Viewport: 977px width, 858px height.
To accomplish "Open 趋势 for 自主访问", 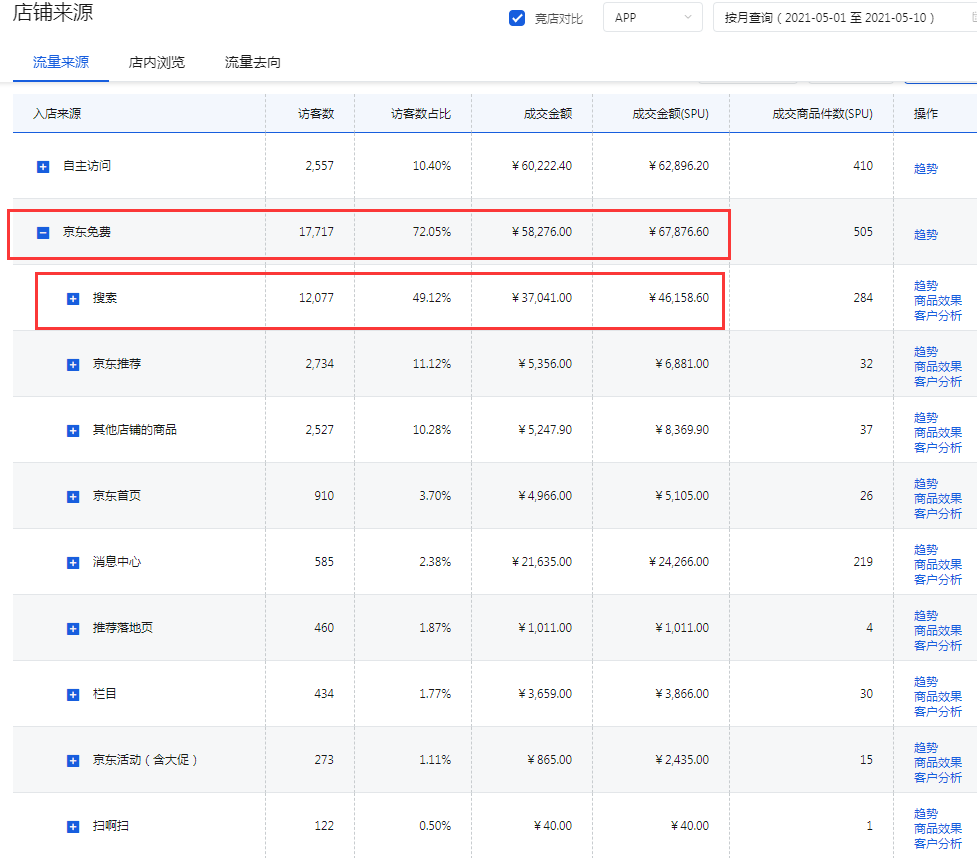I will (x=925, y=169).
